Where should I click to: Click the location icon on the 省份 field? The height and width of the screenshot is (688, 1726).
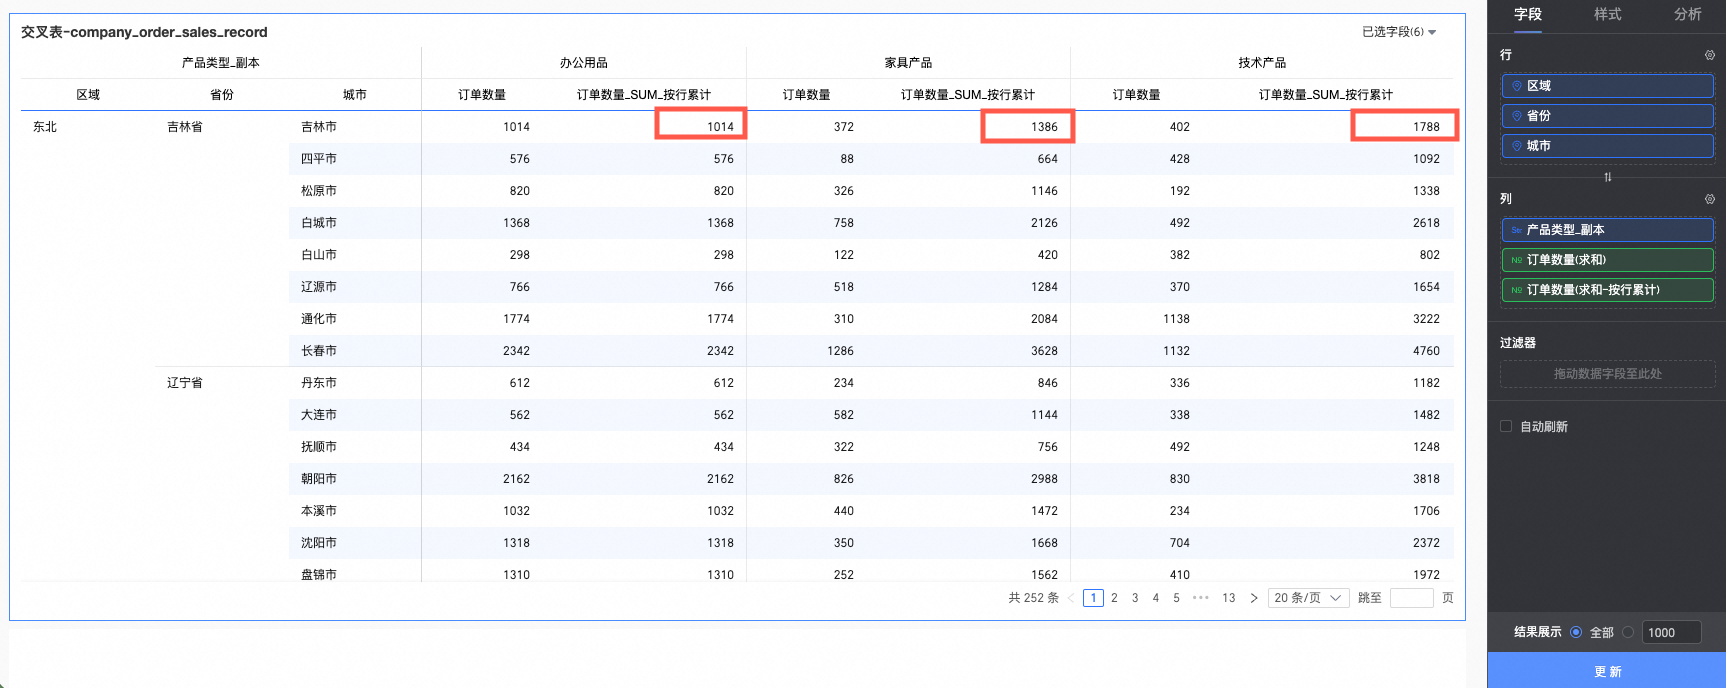click(1517, 116)
